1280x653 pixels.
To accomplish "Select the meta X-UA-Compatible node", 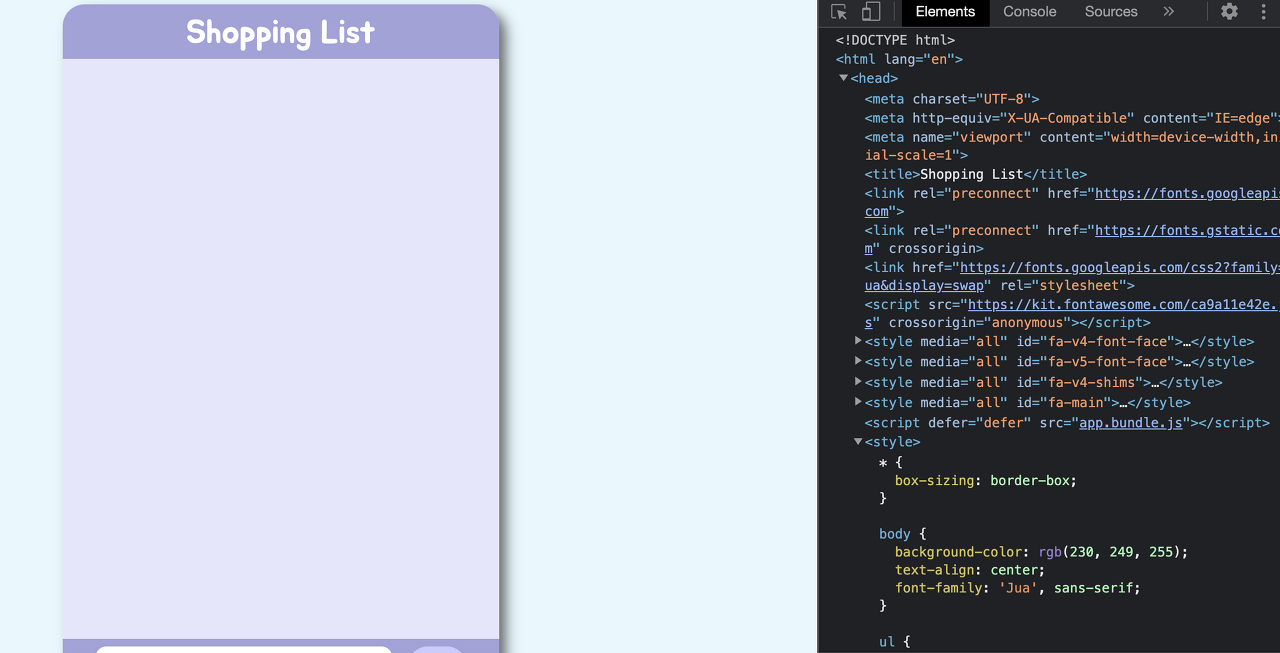I will coord(1072,118).
